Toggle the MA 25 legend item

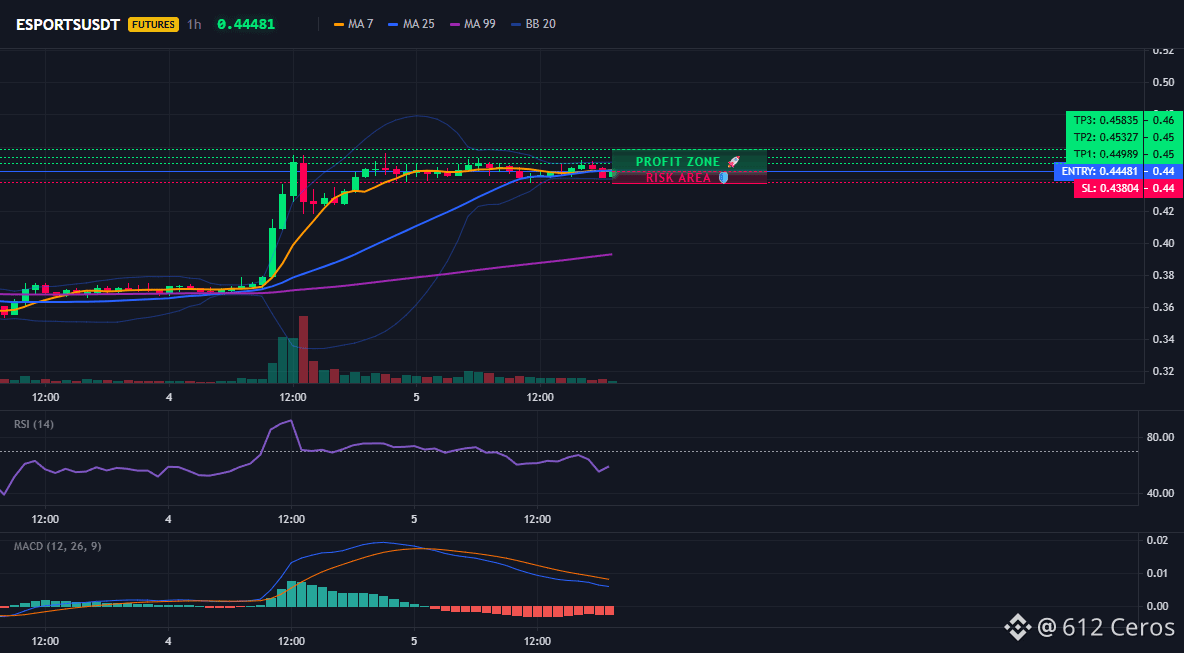point(410,24)
